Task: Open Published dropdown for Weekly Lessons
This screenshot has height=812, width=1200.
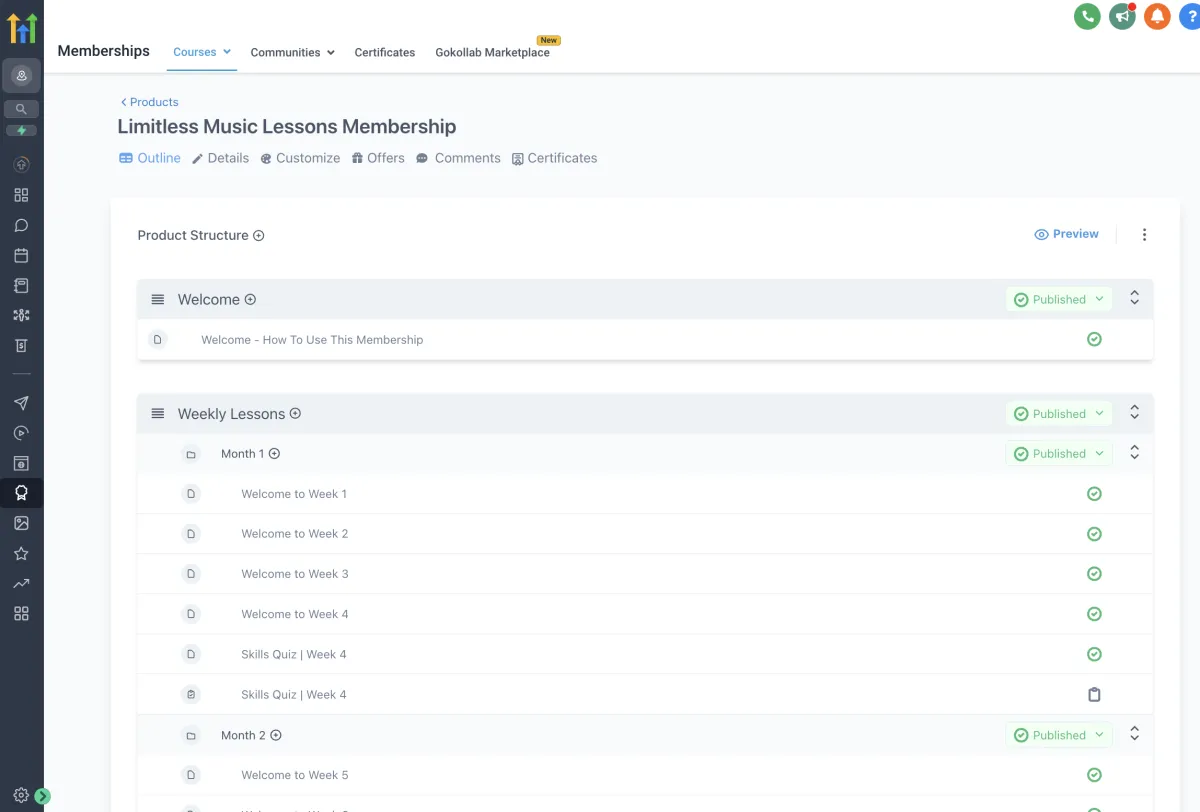Action: [x=1058, y=413]
